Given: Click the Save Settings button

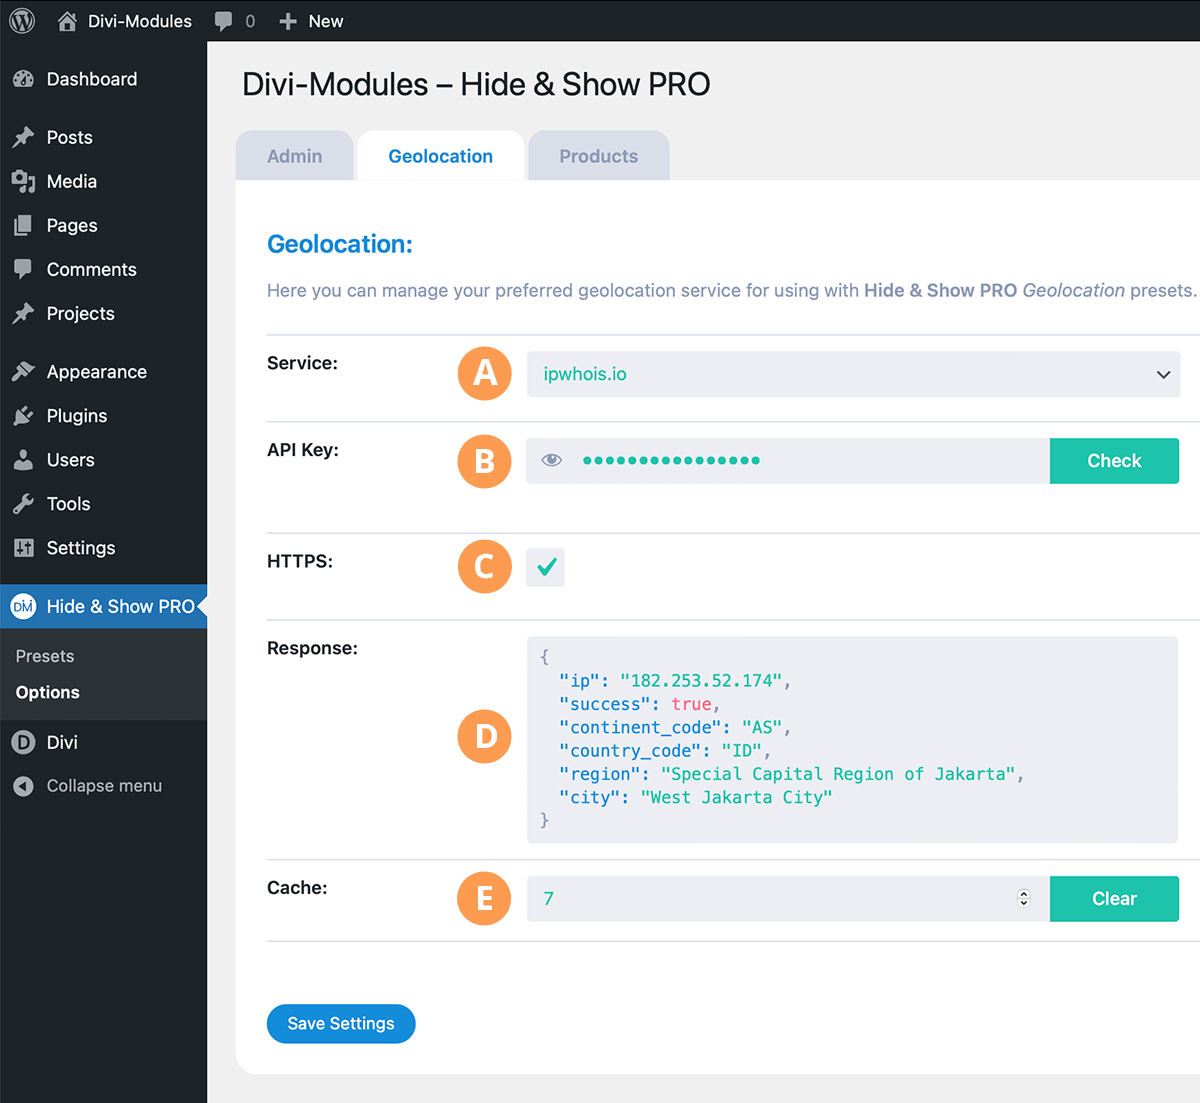Looking at the screenshot, I should 341,1023.
